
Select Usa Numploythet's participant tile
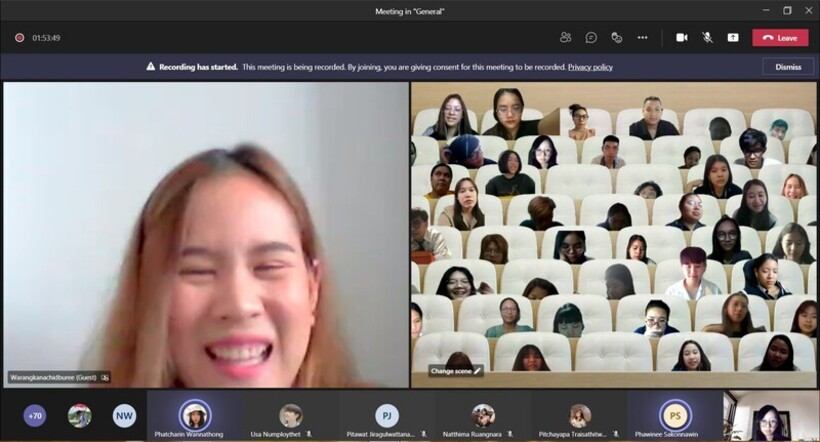(291, 415)
